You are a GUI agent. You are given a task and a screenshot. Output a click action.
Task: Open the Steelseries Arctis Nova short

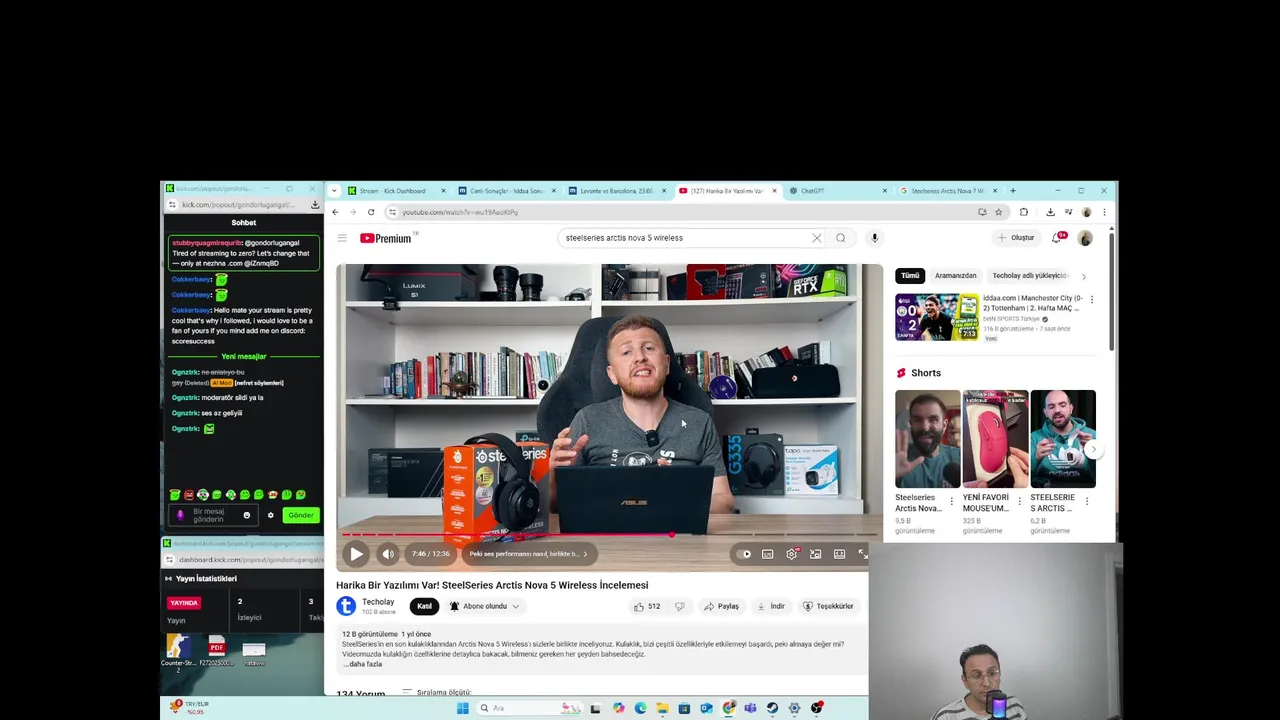coord(927,439)
